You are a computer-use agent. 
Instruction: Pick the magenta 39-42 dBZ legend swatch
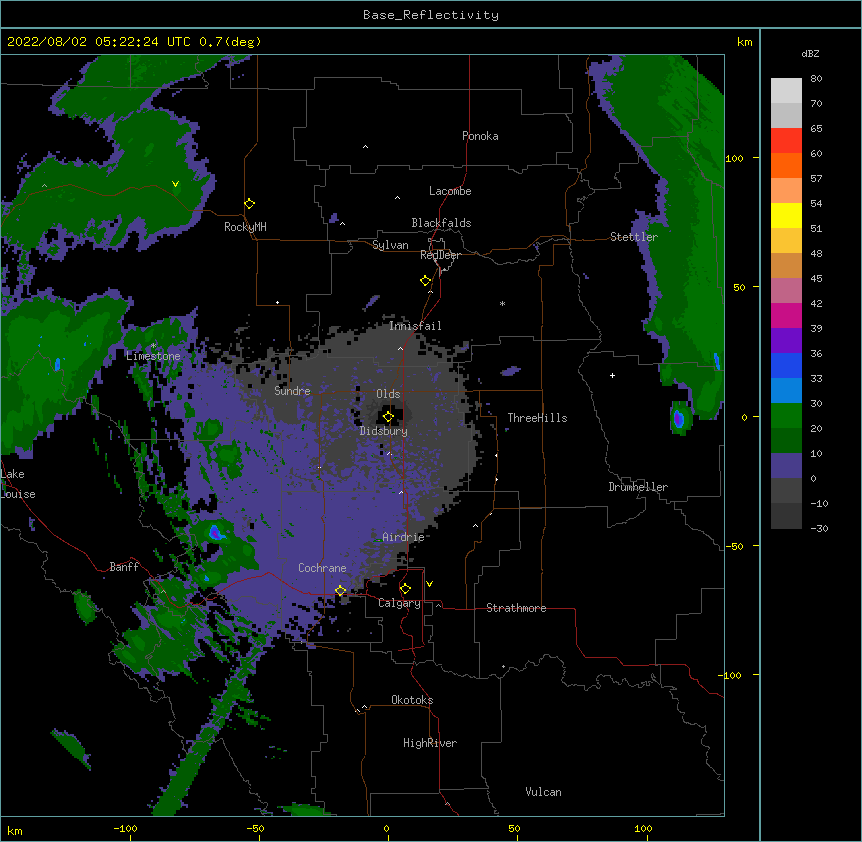786,315
